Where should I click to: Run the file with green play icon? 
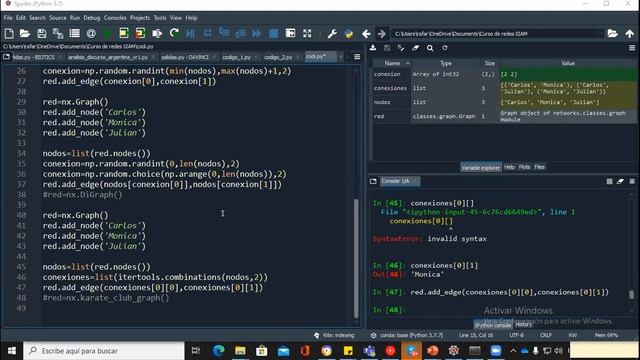pyautogui.click(x=107, y=33)
